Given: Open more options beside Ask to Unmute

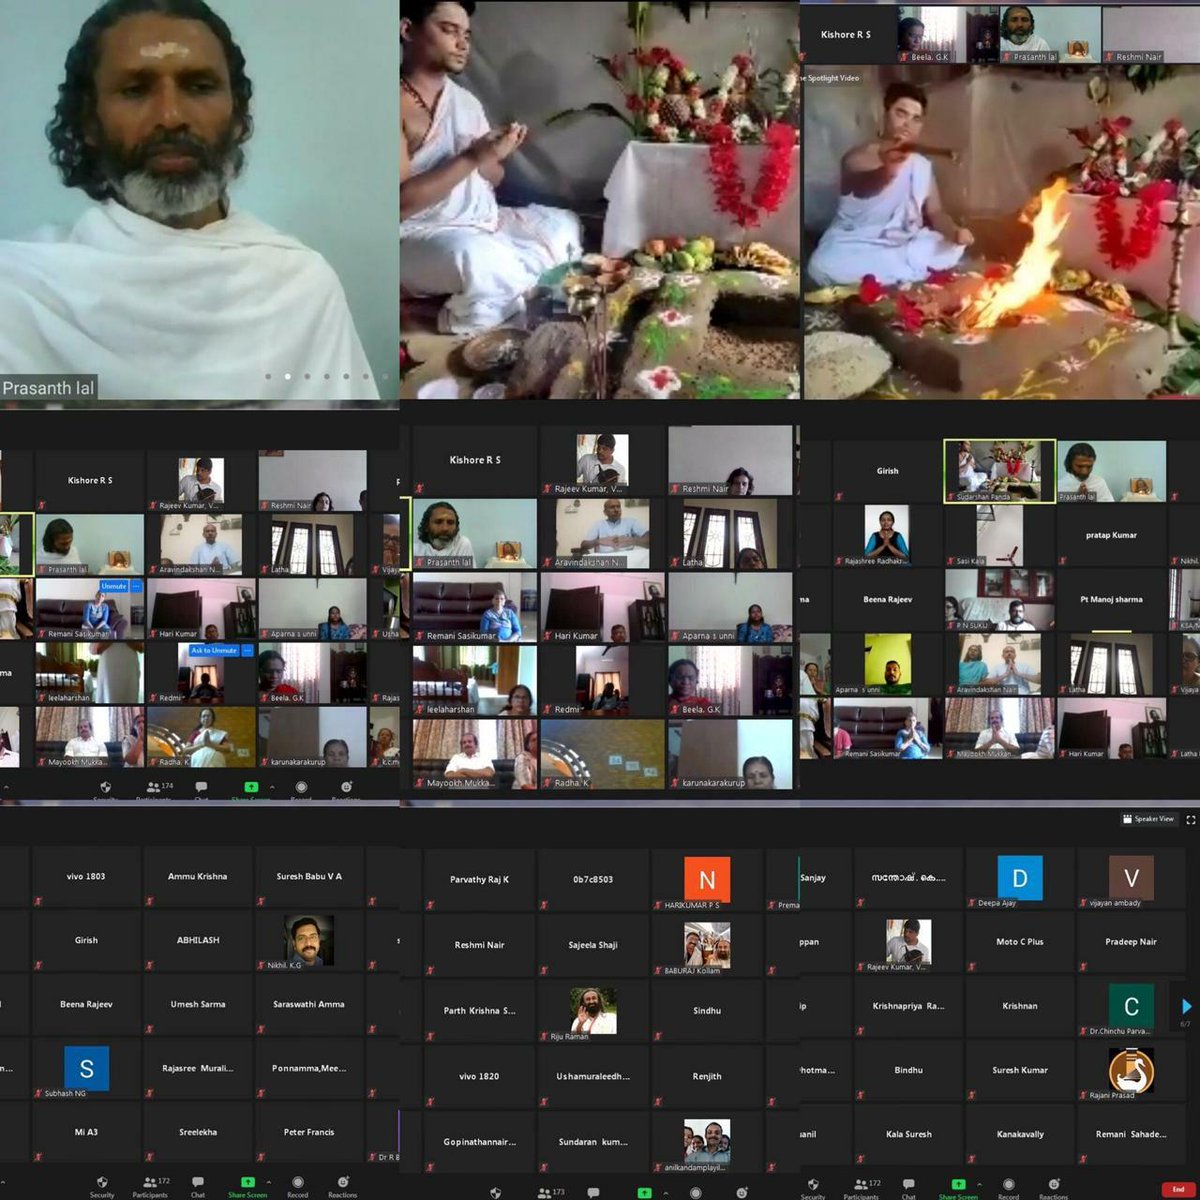Looking at the screenshot, I should 247,650.
